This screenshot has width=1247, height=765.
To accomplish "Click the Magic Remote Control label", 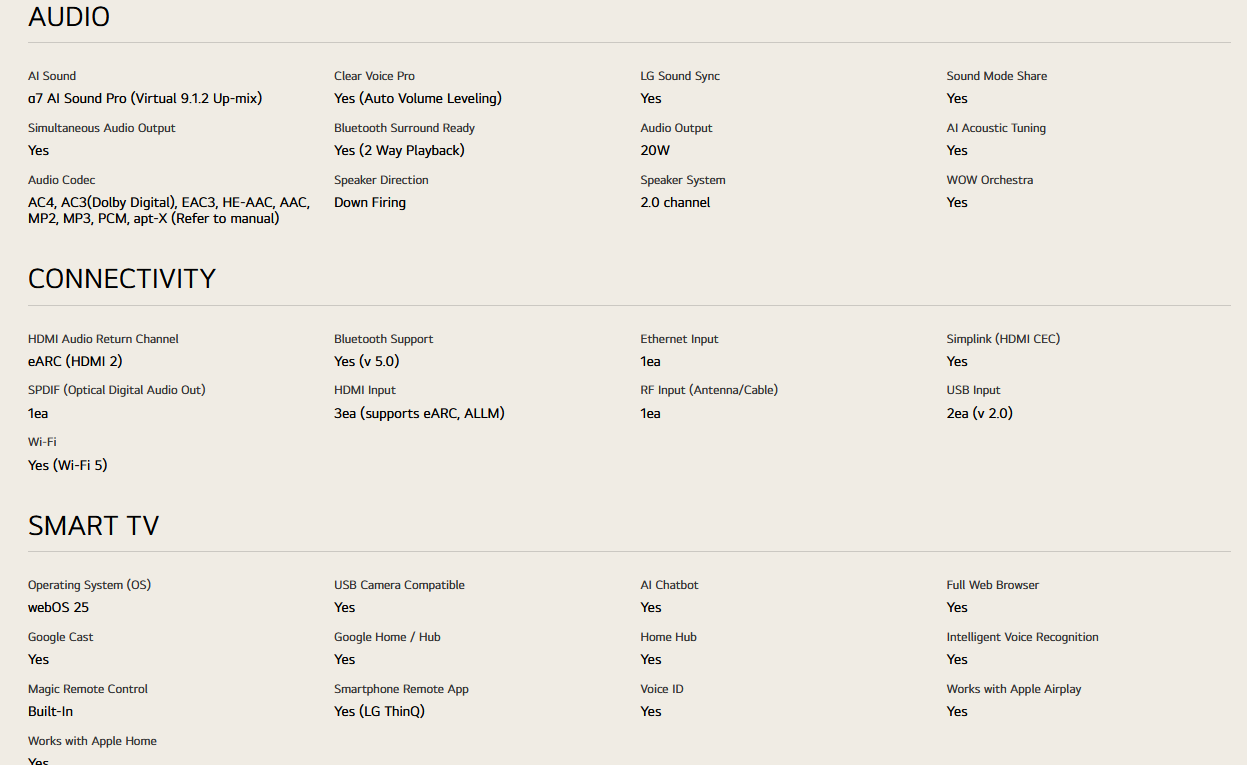I will pyautogui.click(x=88, y=689).
